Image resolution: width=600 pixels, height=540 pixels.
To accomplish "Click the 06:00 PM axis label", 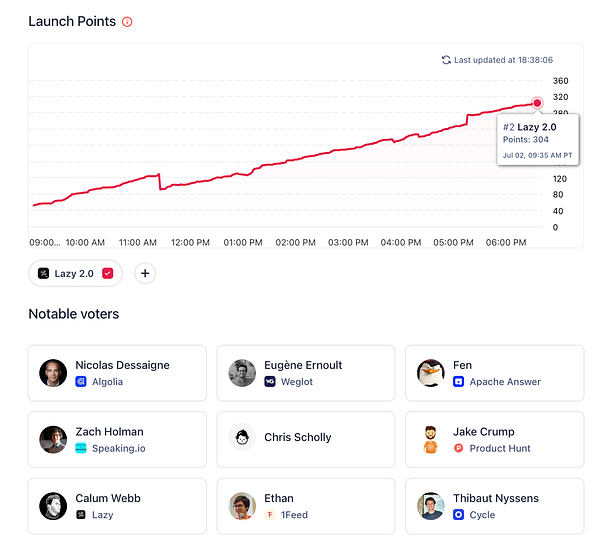I will point(506,243).
